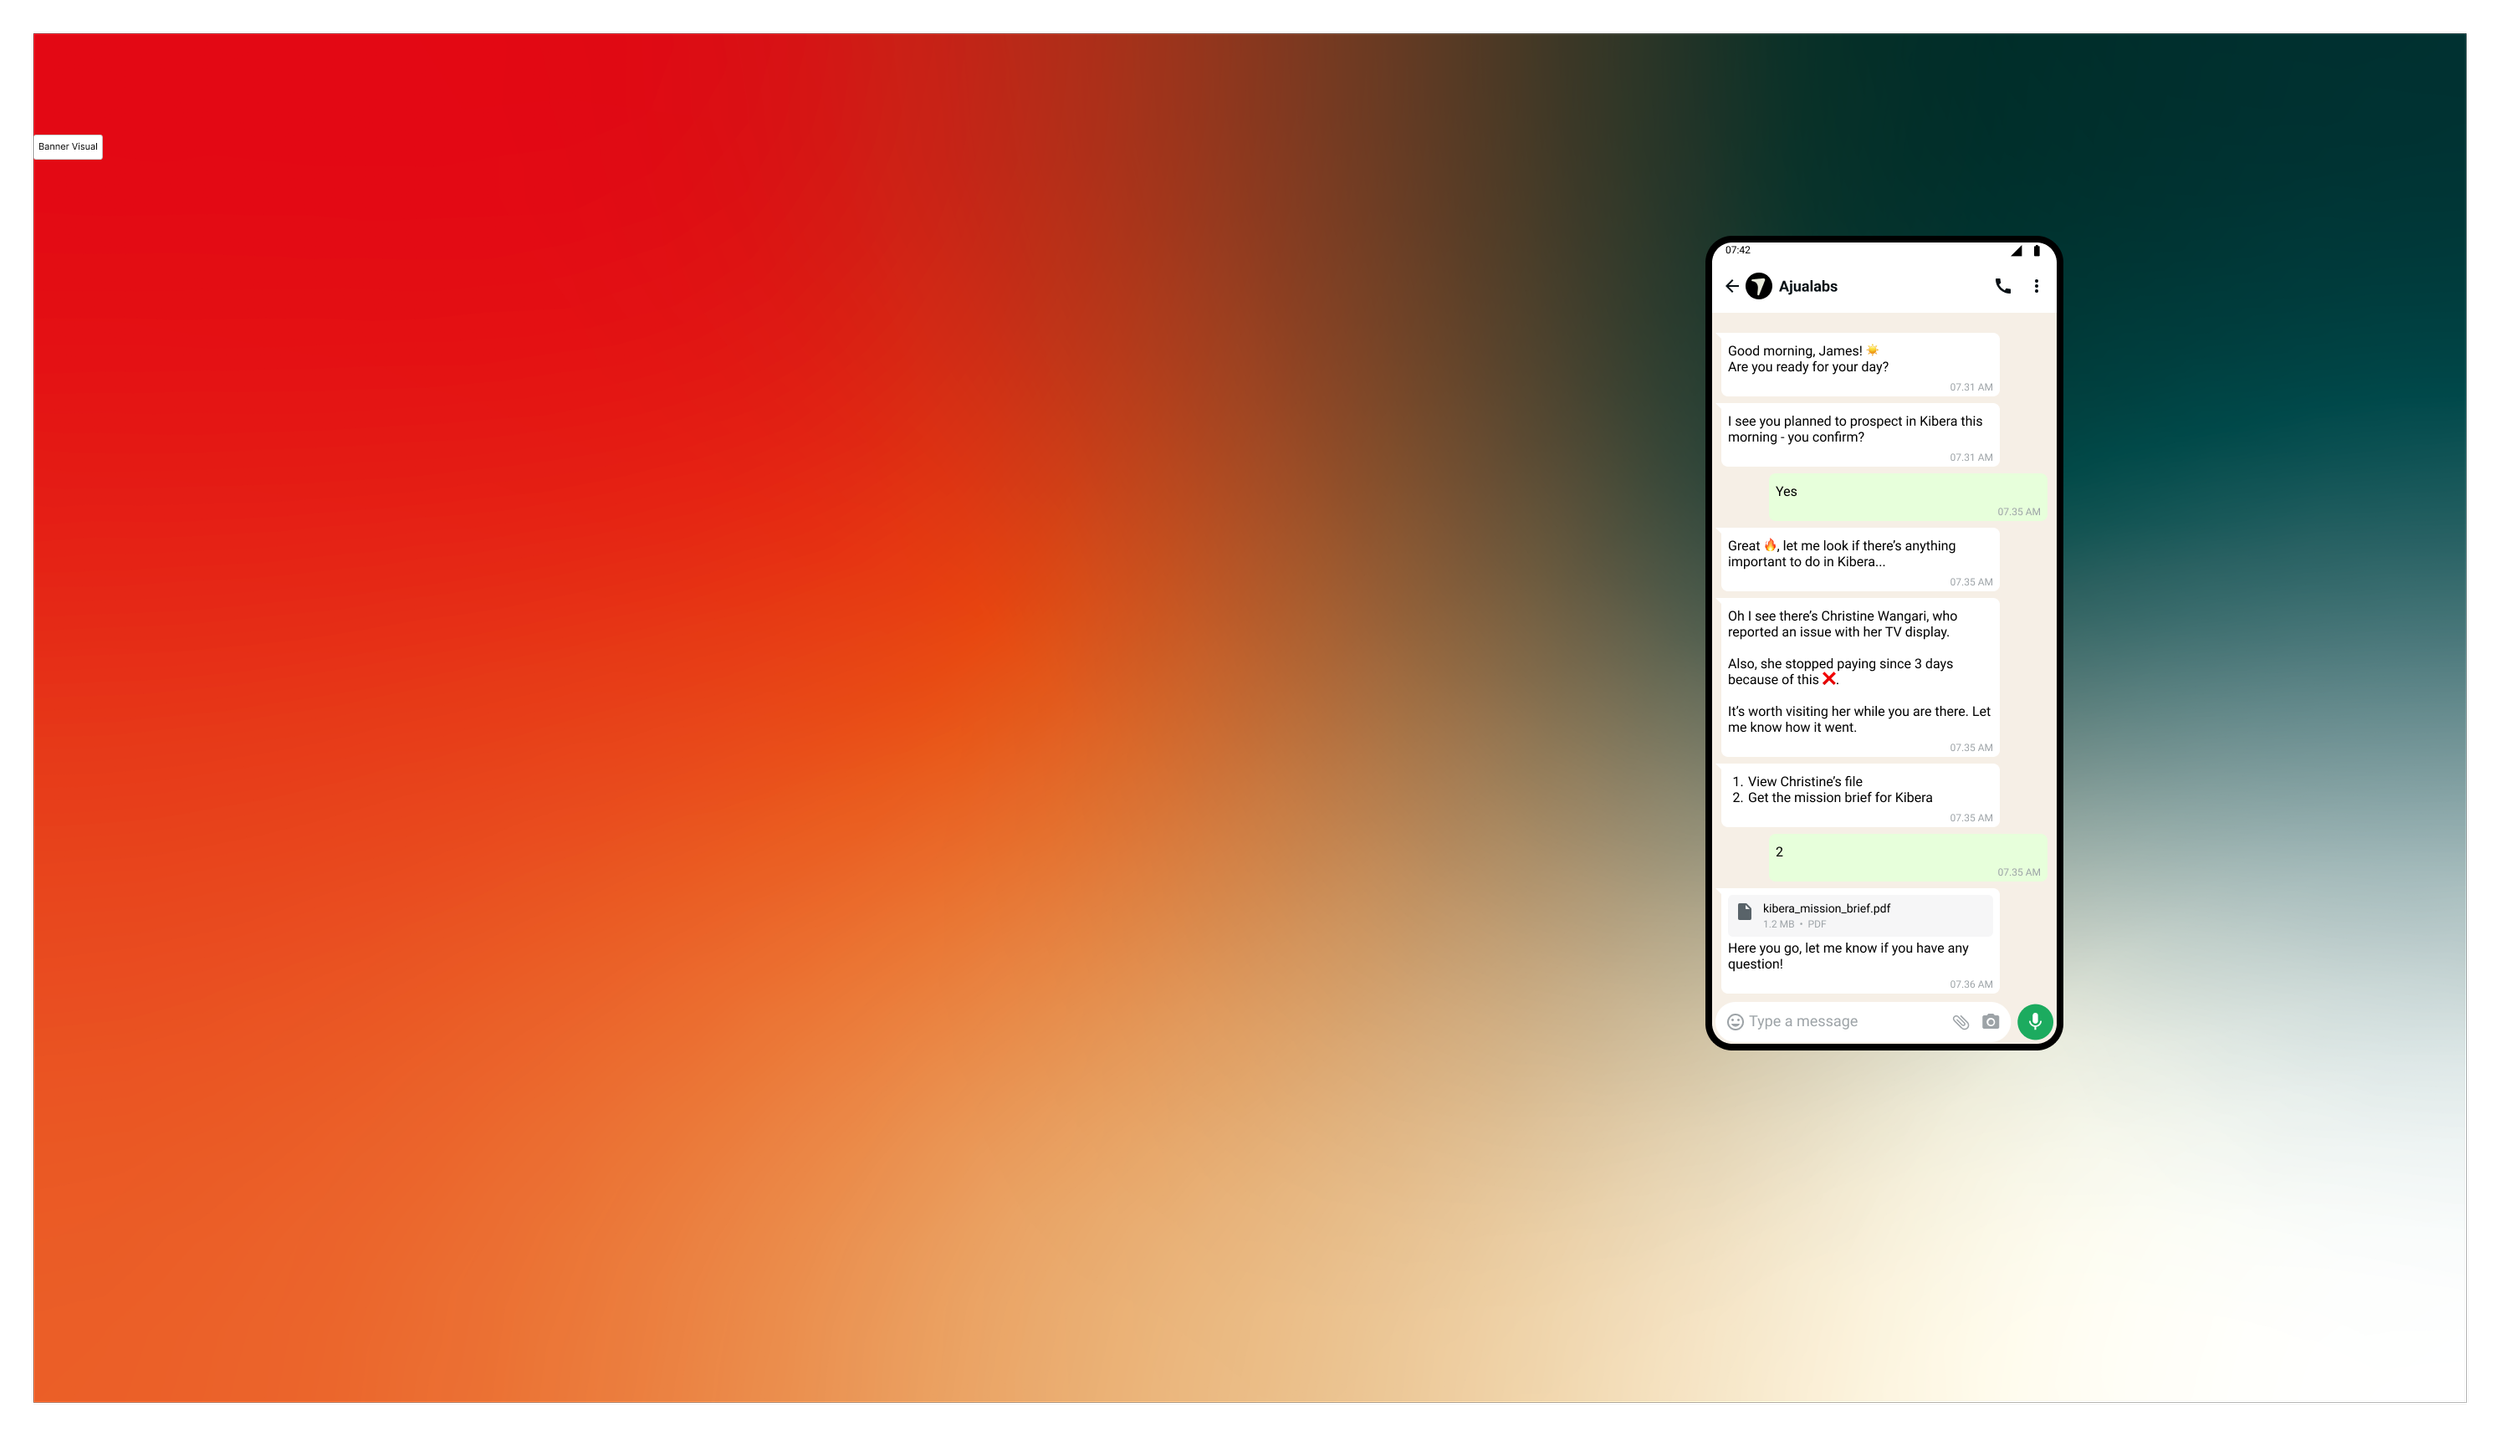Open the three-dot more options menu
The image size is (2500, 1436).
(x=2036, y=286)
